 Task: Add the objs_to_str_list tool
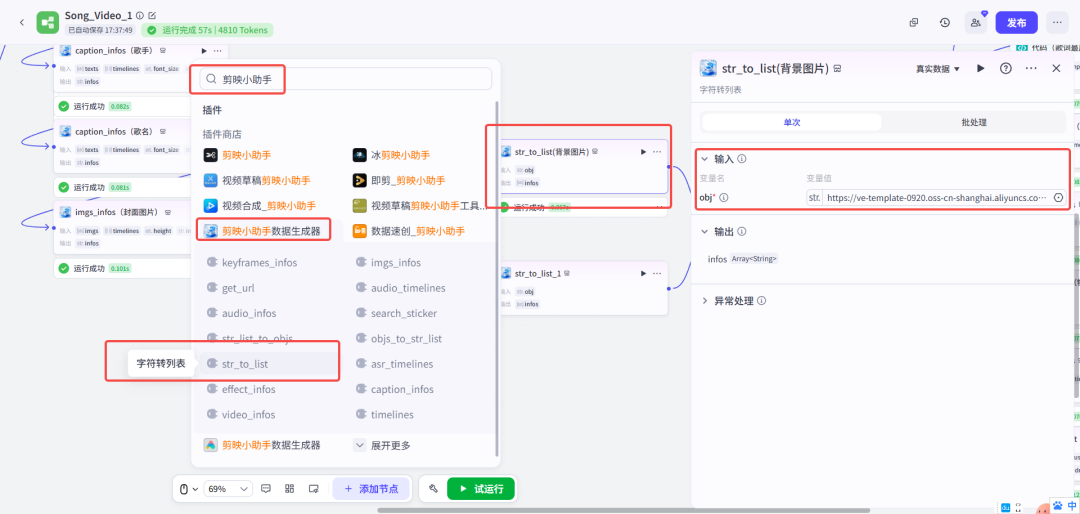tap(399, 338)
